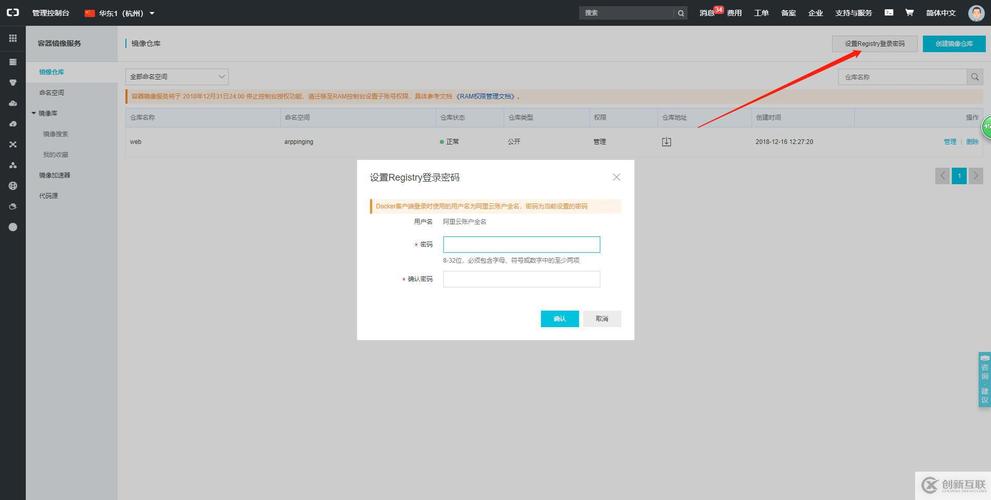This screenshot has width=991, height=500.
Task: Click 取消 in the password dialog
Action: [x=602, y=319]
